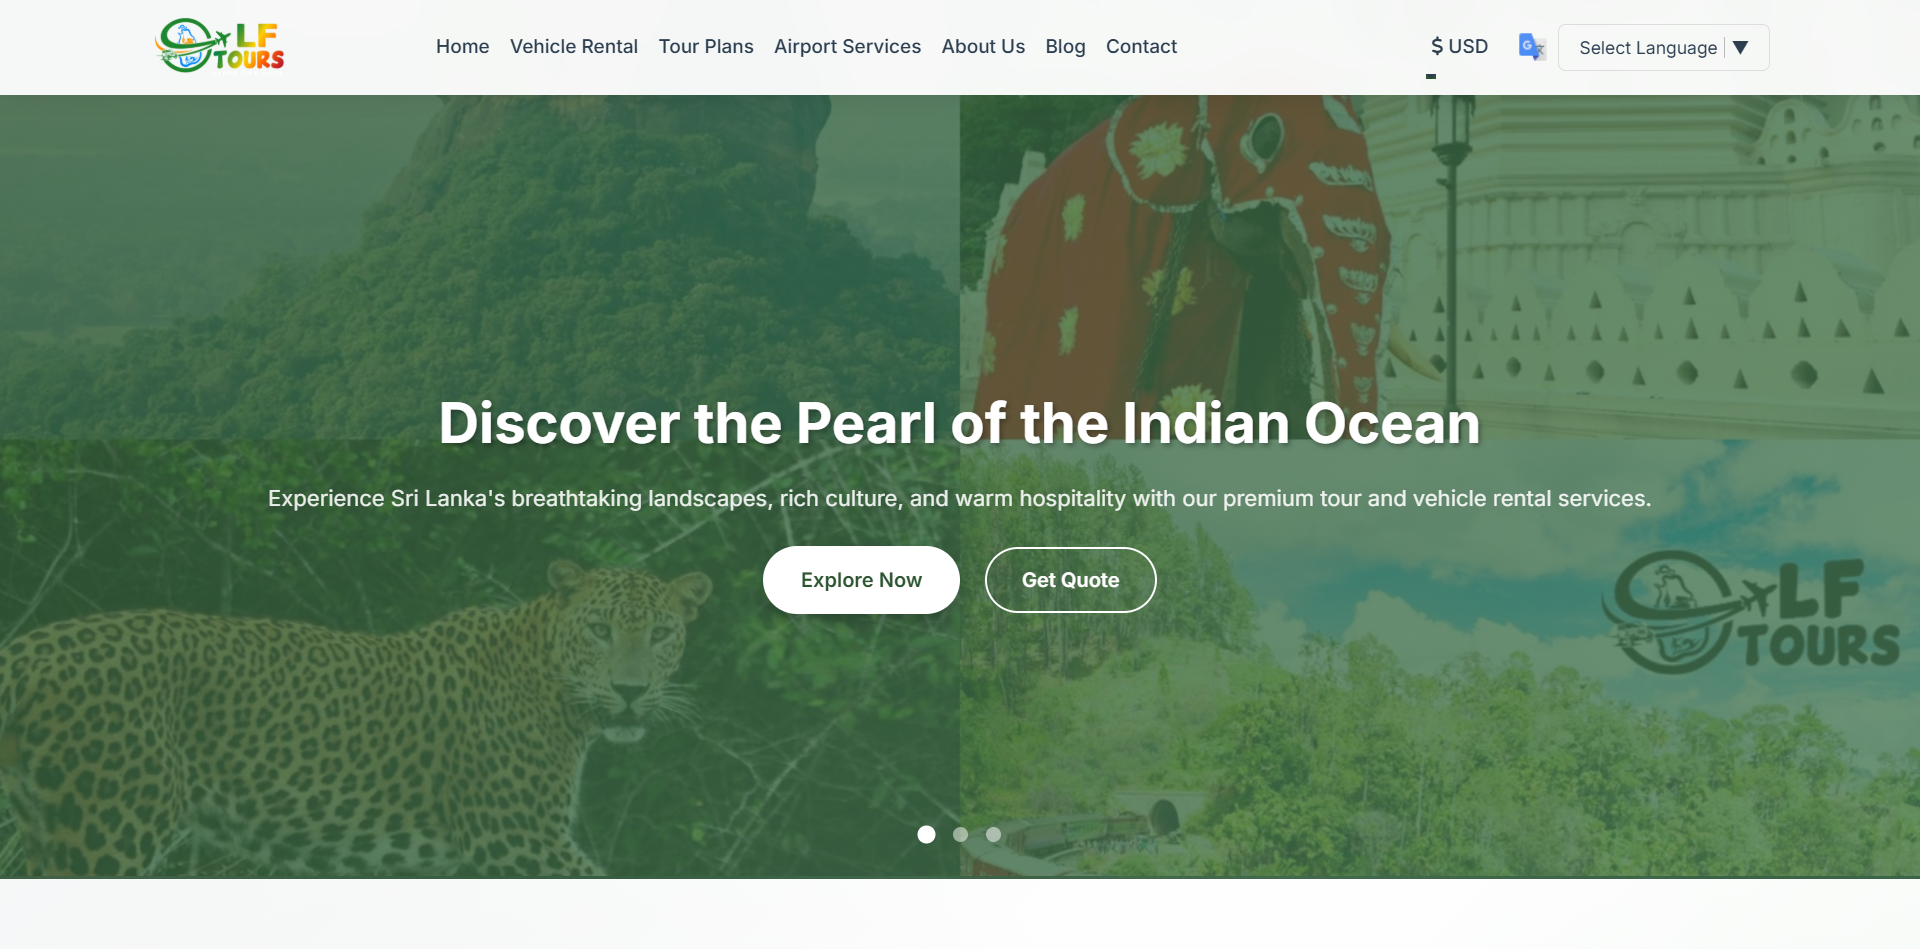The height and width of the screenshot is (949, 1920).
Task: Switch to the third carousel slide dot
Action: [x=993, y=834]
